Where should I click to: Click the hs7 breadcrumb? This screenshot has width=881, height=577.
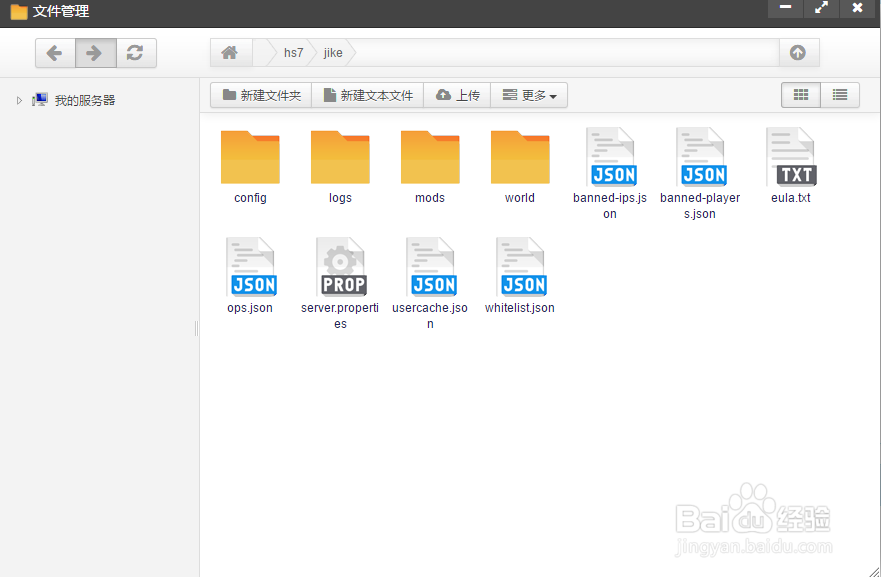(x=293, y=53)
